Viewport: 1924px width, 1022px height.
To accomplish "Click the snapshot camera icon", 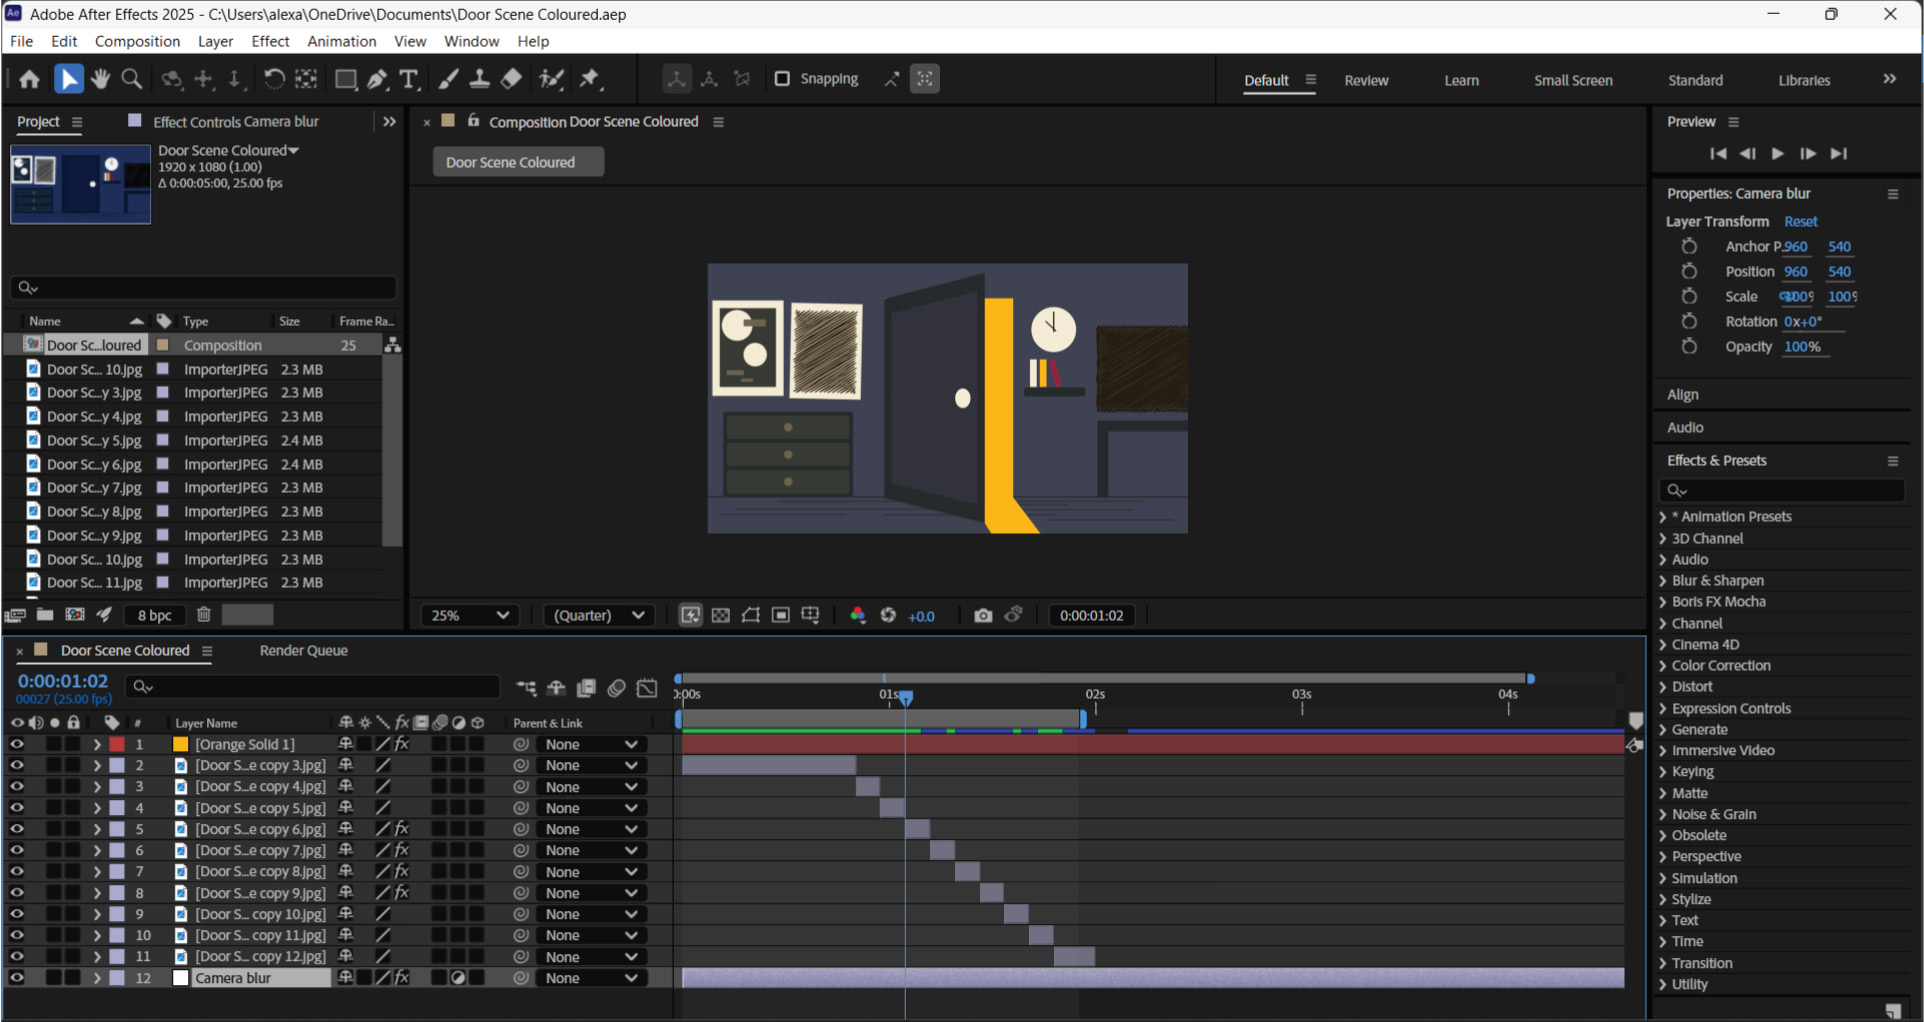I will pos(983,615).
